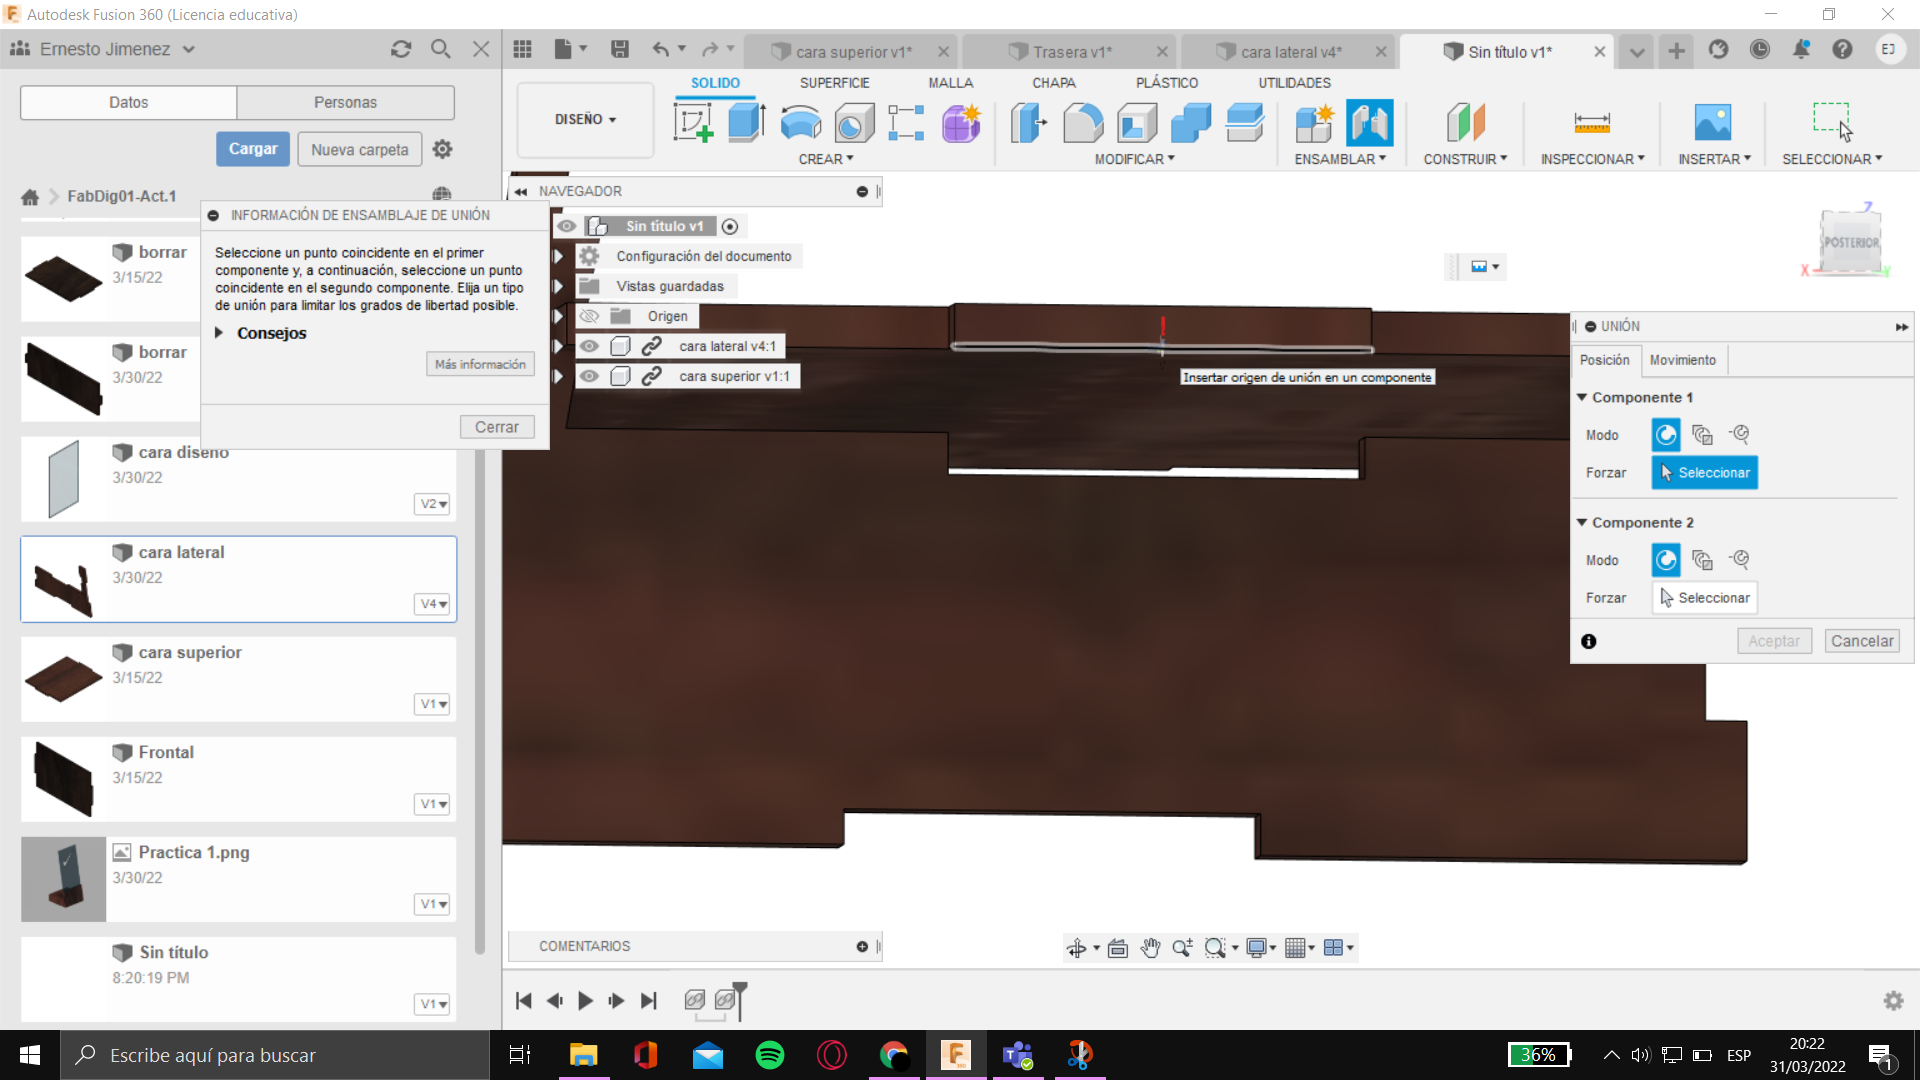The width and height of the screenshot is (1920, 1080).
Task: Click the Extrude tool icon
Action: [746, 122]
